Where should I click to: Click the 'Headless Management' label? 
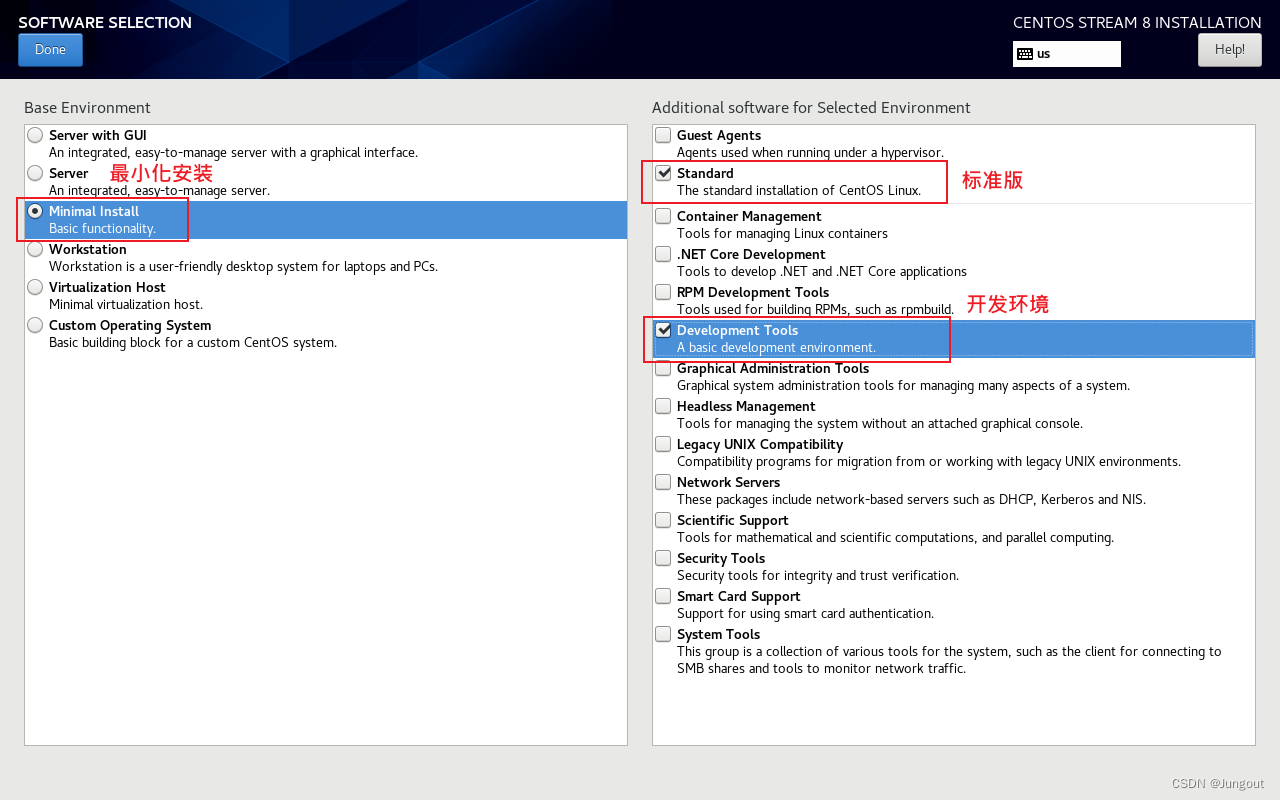(x=746, y=406)
